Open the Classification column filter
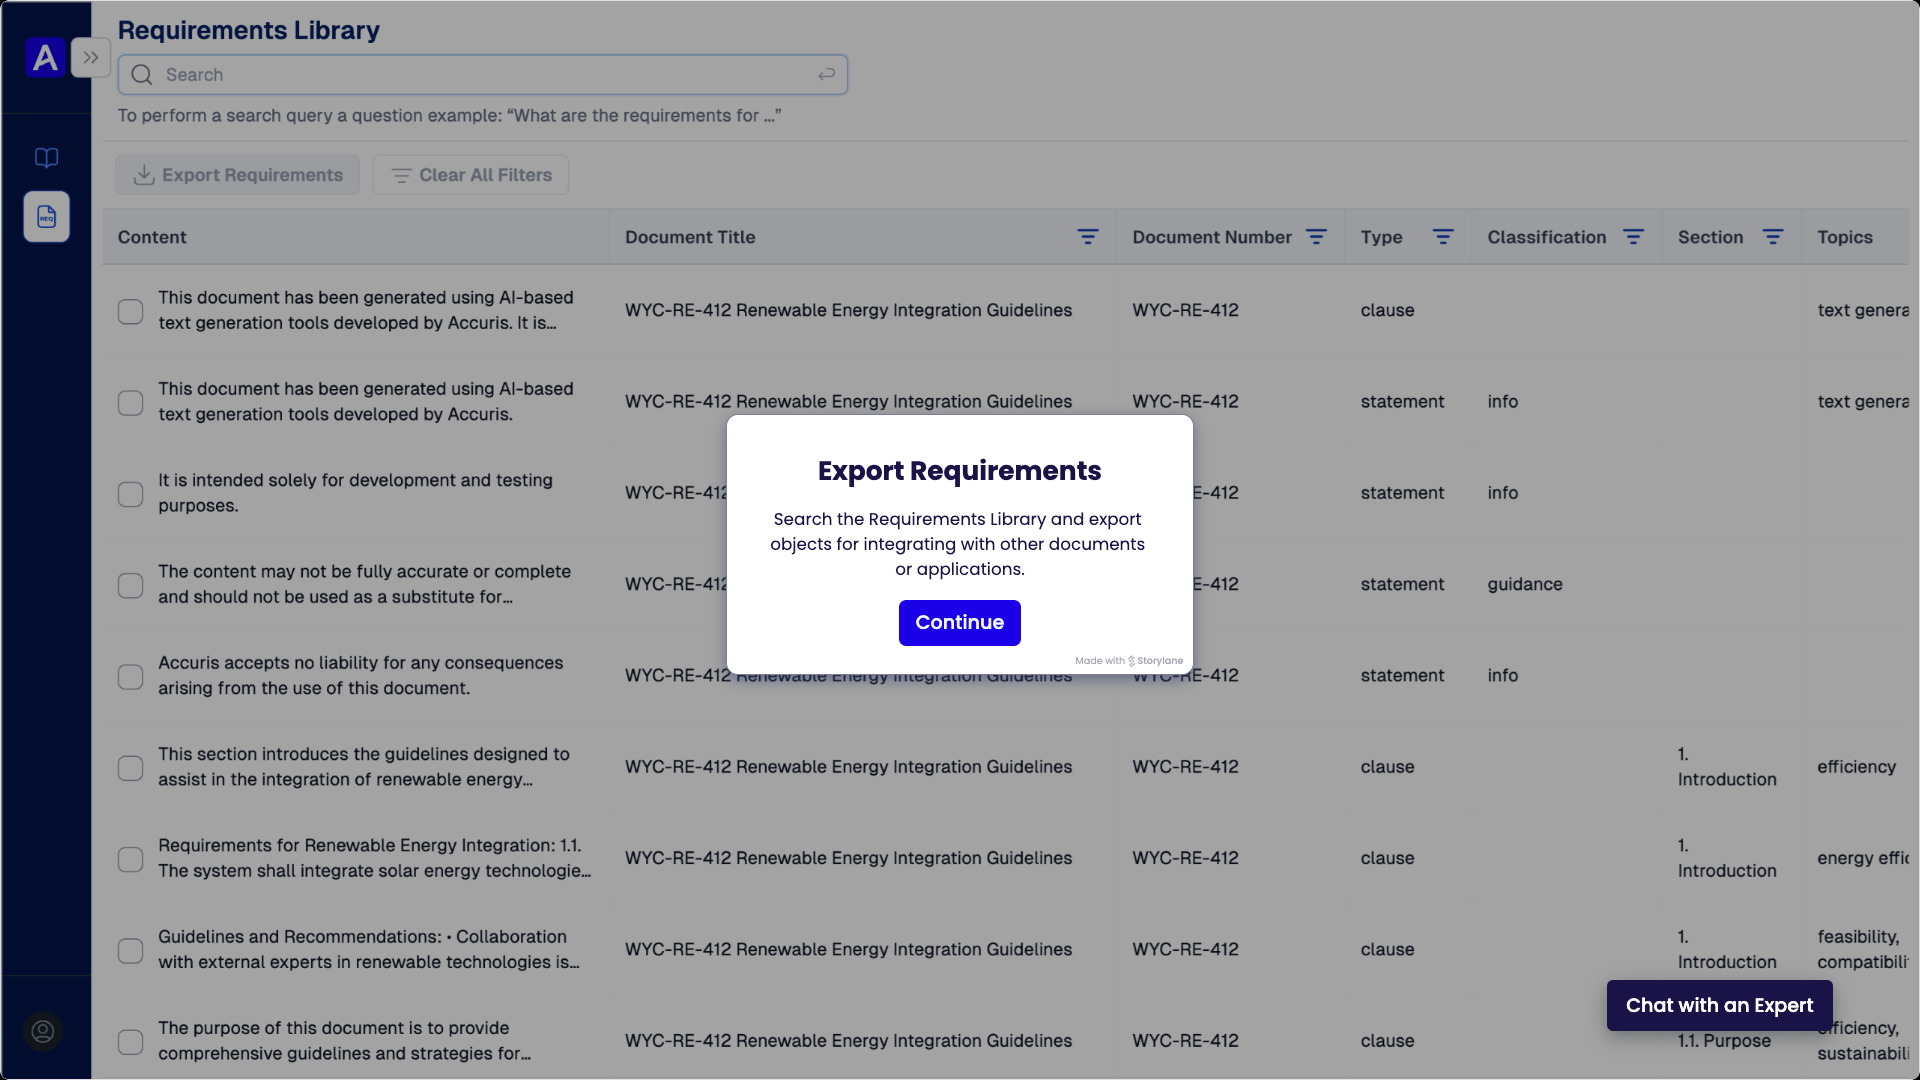Viewport: 1920px width, 1080px height. [x=1633, y=237]
